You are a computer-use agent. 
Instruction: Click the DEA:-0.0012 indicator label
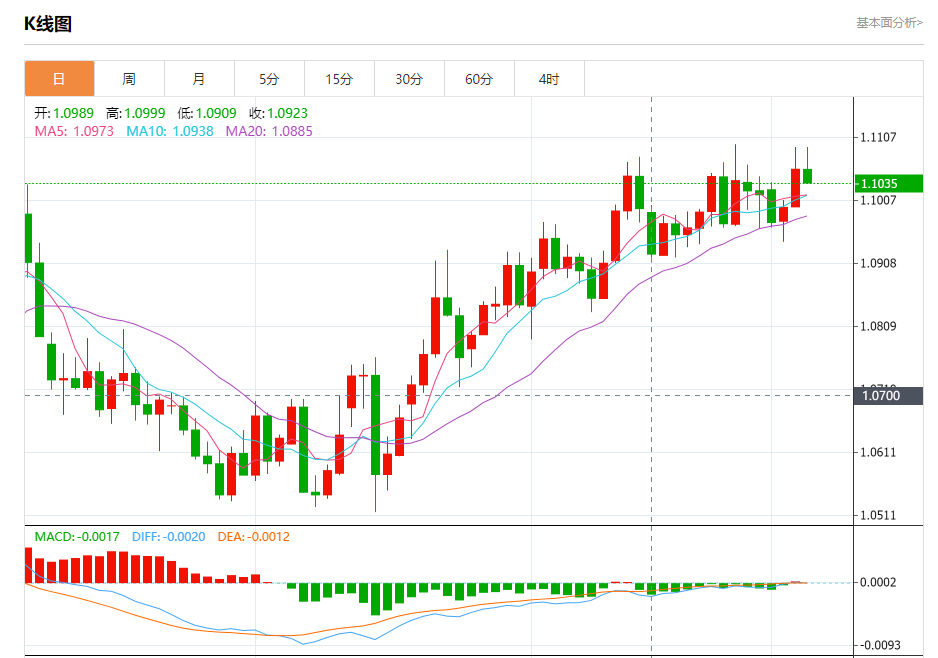[x=254, y=537]
